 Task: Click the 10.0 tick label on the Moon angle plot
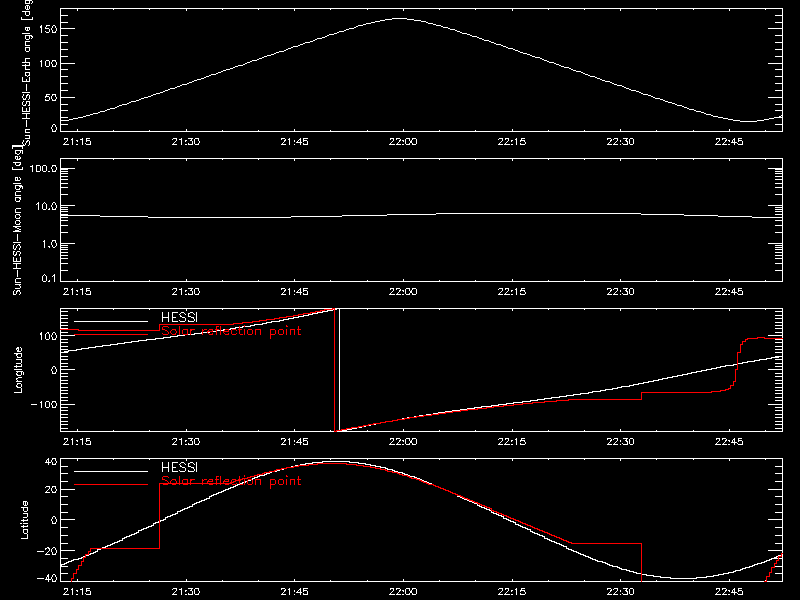tap(46, 206)
